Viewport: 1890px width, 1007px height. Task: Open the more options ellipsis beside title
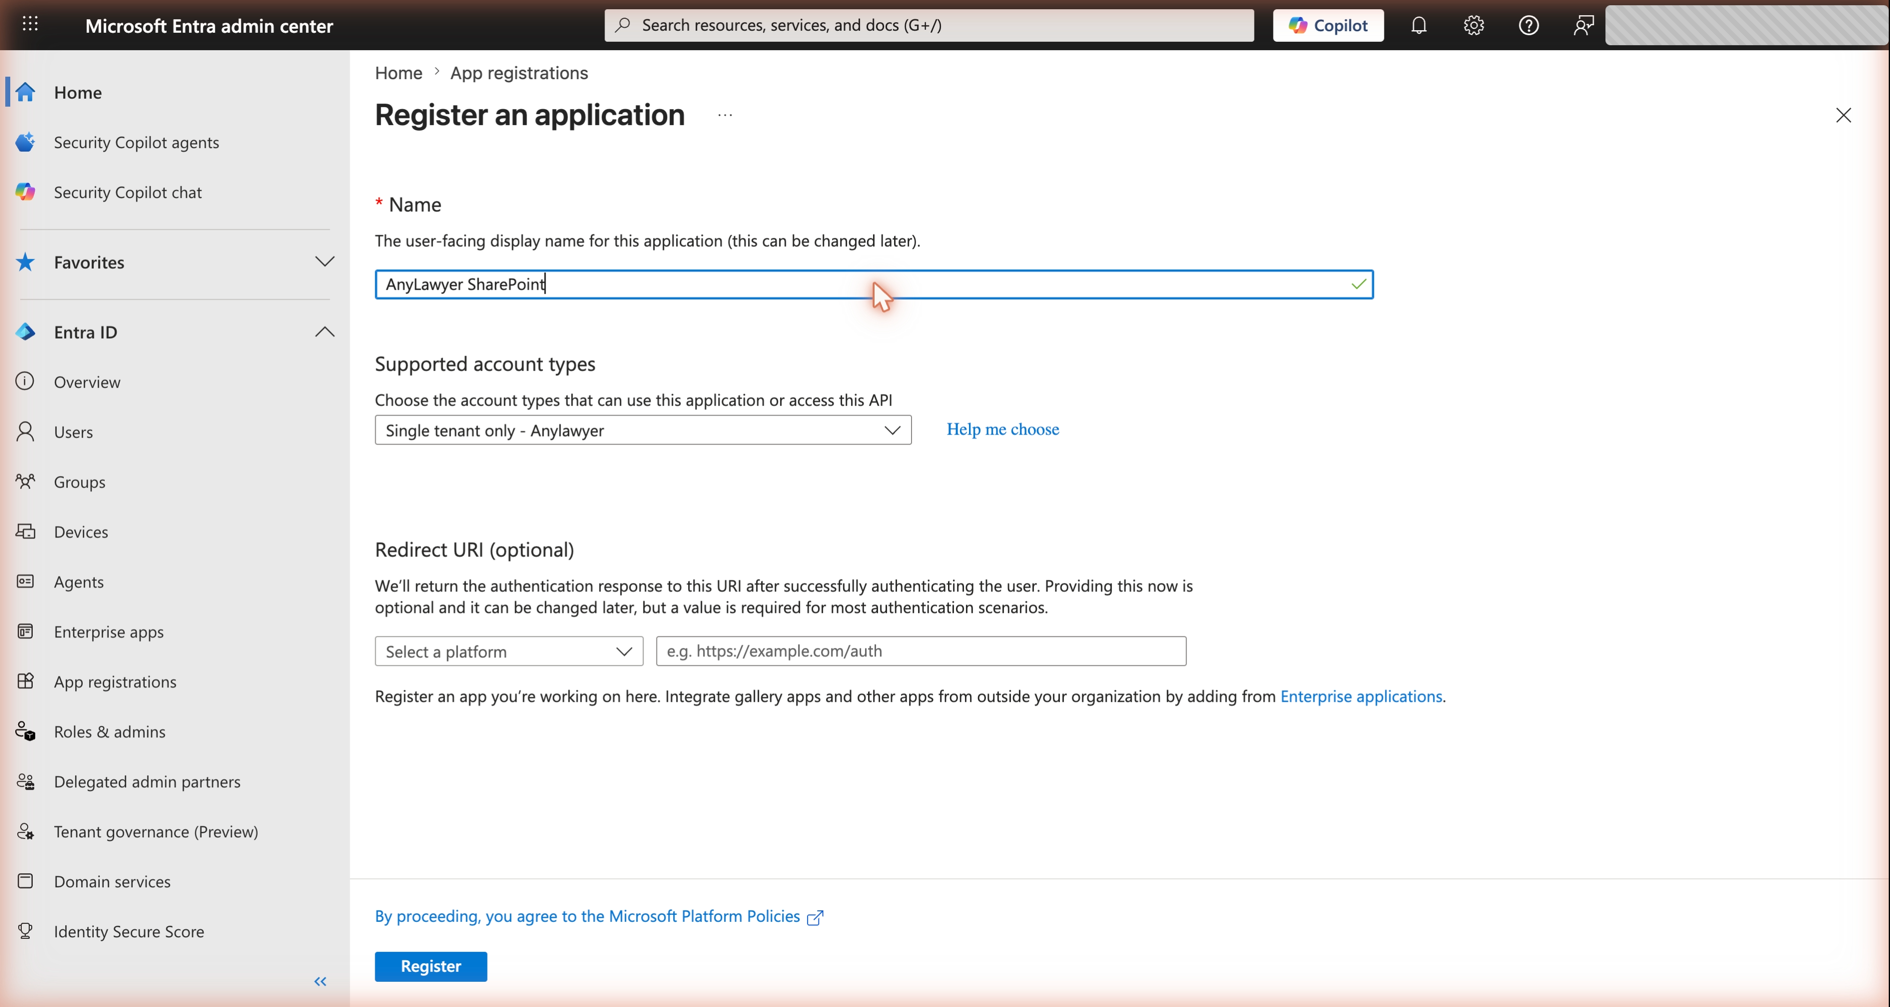pos(725,115)
